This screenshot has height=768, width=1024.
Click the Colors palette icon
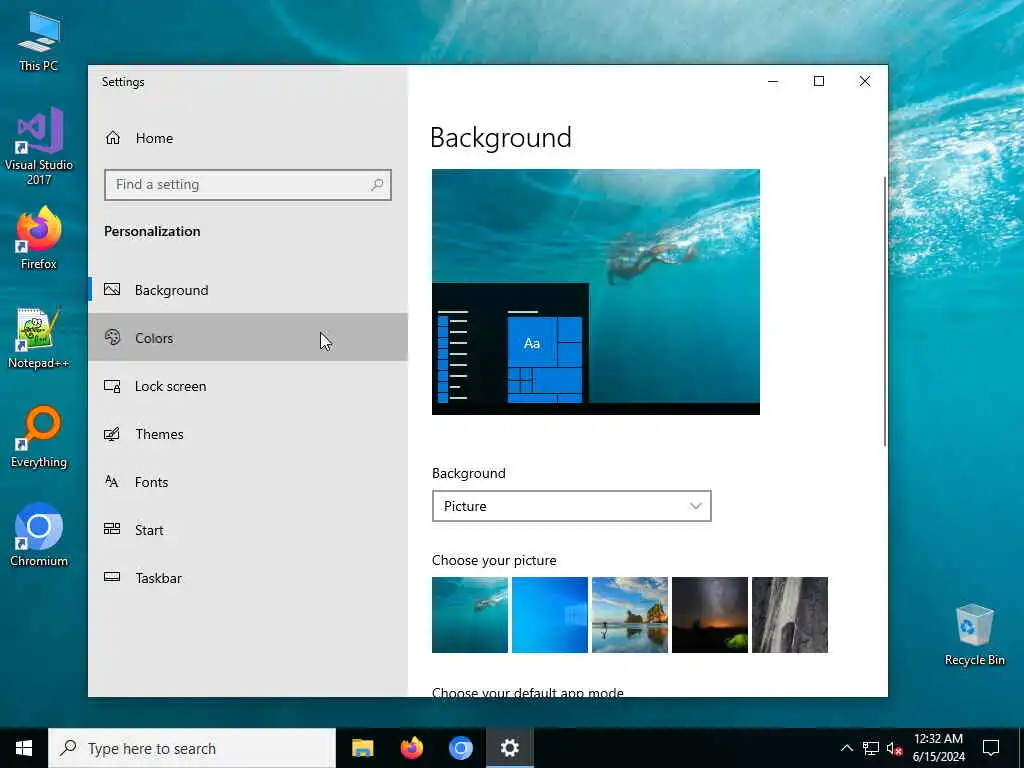[112, 338]
